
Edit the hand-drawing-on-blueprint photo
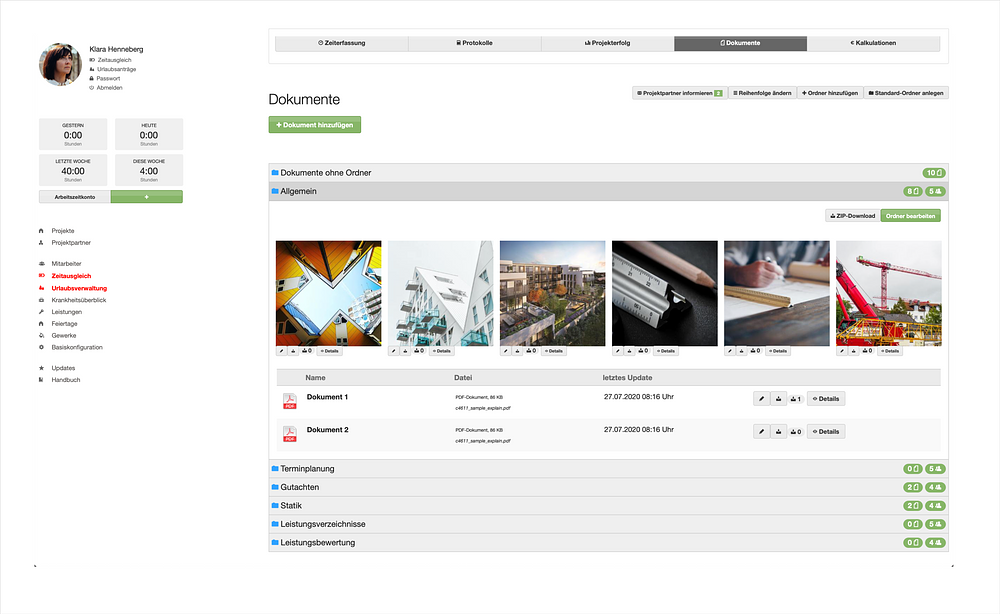pos(730,351)
